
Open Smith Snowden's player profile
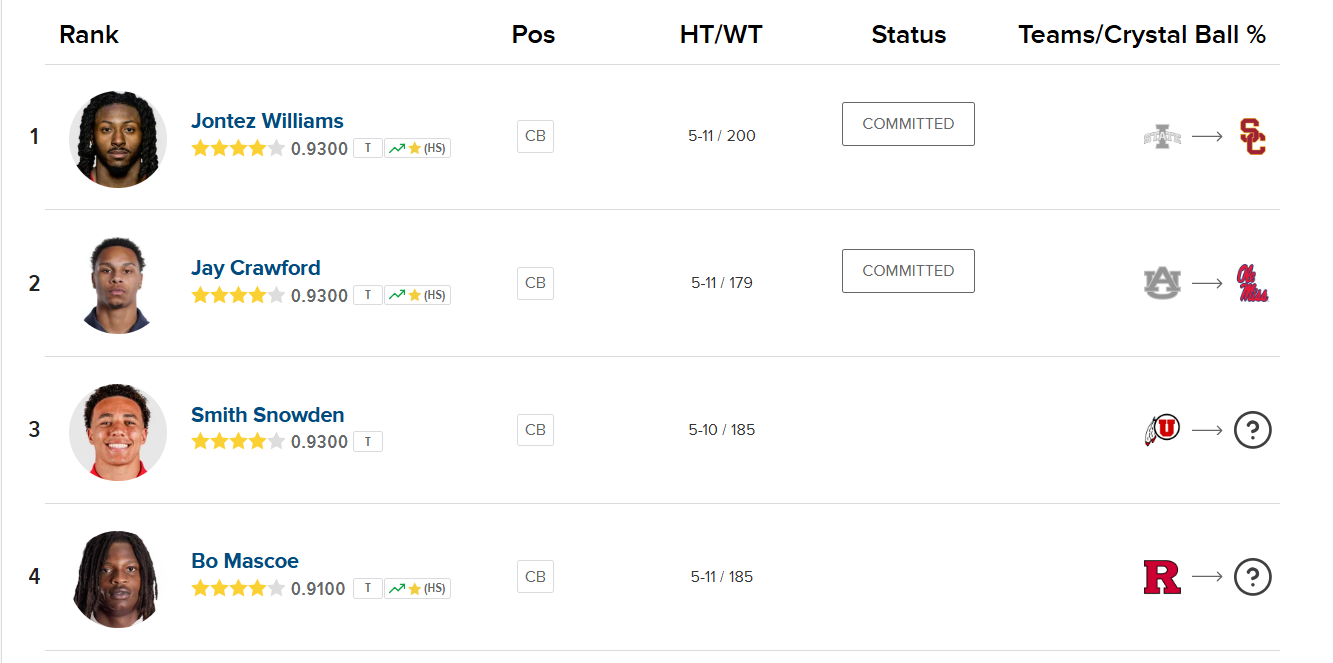pos(267,415)
